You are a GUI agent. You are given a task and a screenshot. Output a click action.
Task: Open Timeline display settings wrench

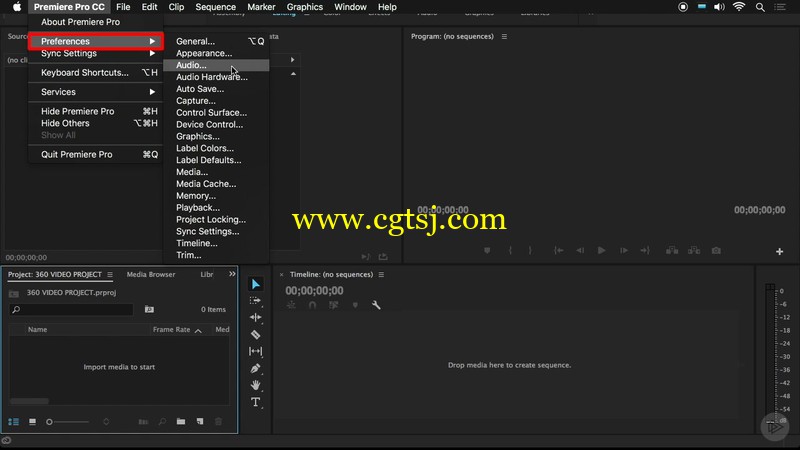376,305
